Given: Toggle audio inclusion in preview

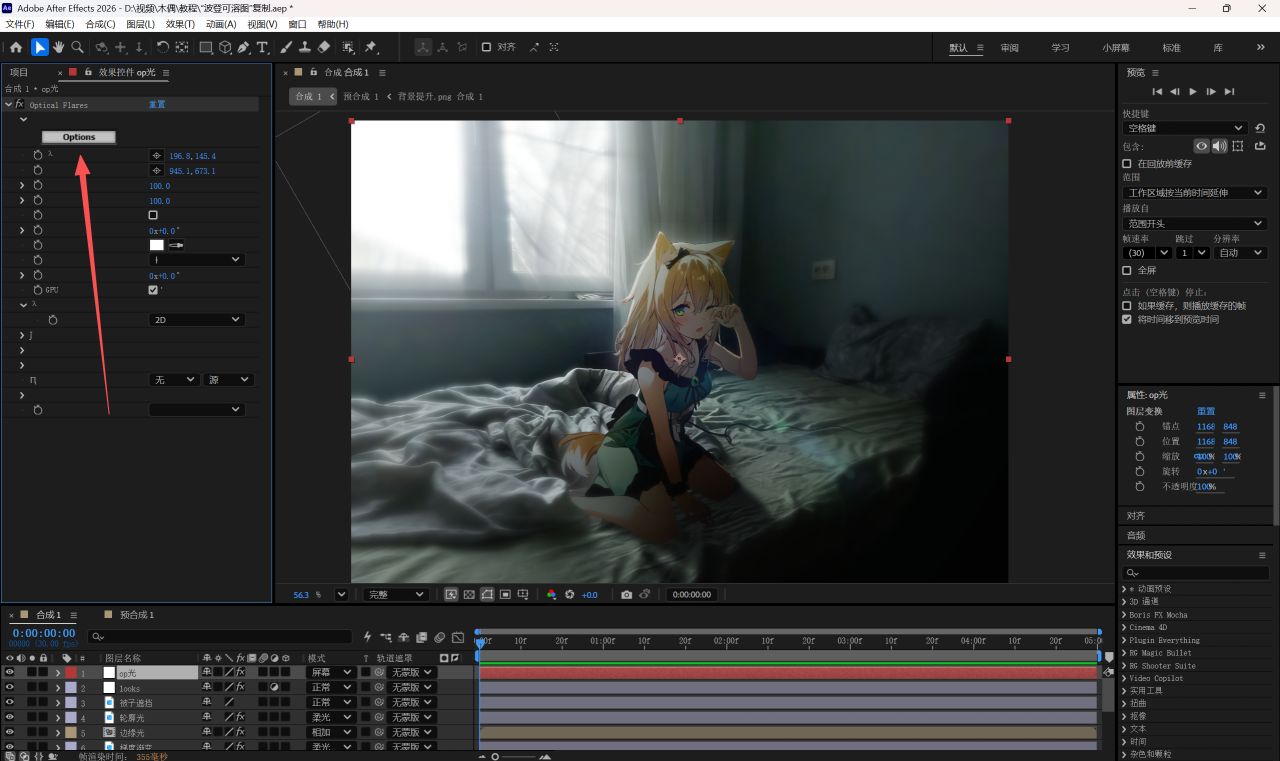Looking at the screenshot, I should 1219,146.
